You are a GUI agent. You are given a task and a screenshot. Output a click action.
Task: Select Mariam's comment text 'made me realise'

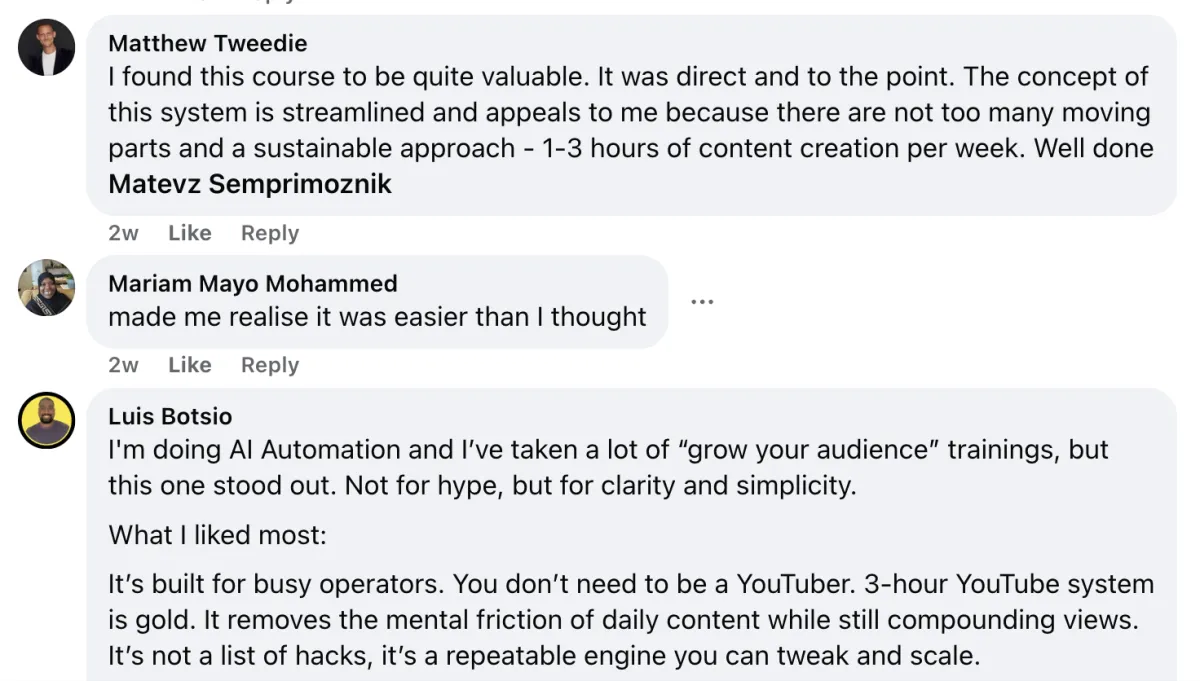(377, 317)
